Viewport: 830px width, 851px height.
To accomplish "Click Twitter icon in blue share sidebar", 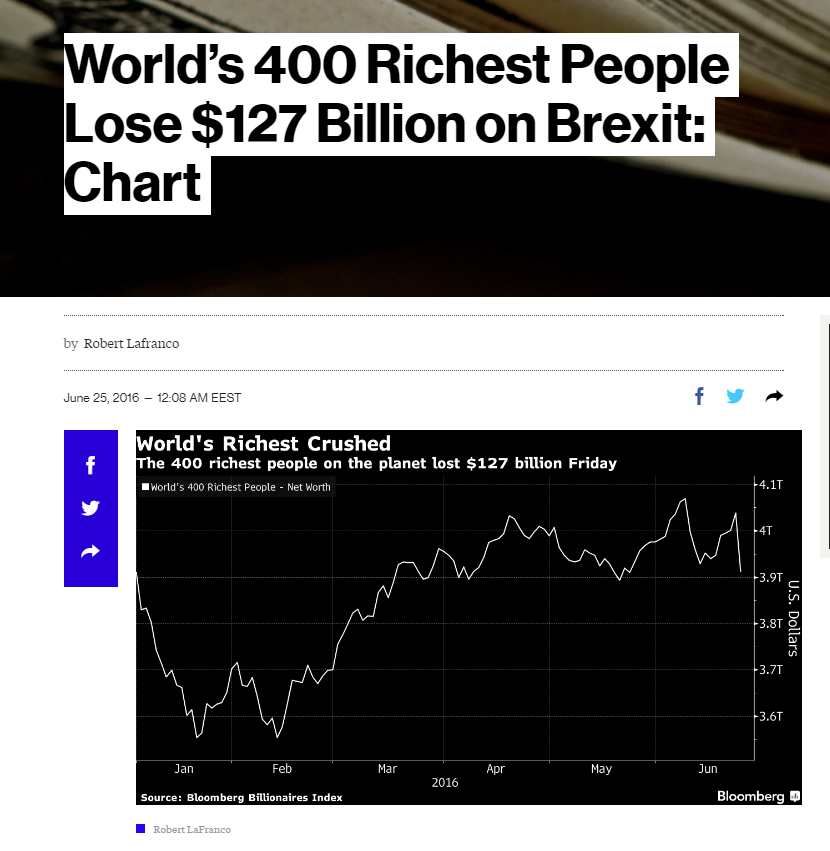I will tap(91, 508).
